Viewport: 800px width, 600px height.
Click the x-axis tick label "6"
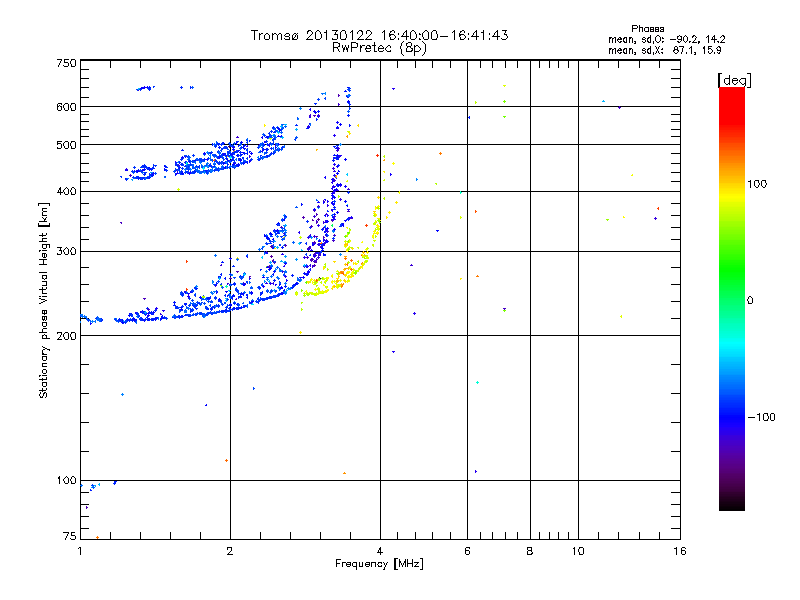pos(467,551)
